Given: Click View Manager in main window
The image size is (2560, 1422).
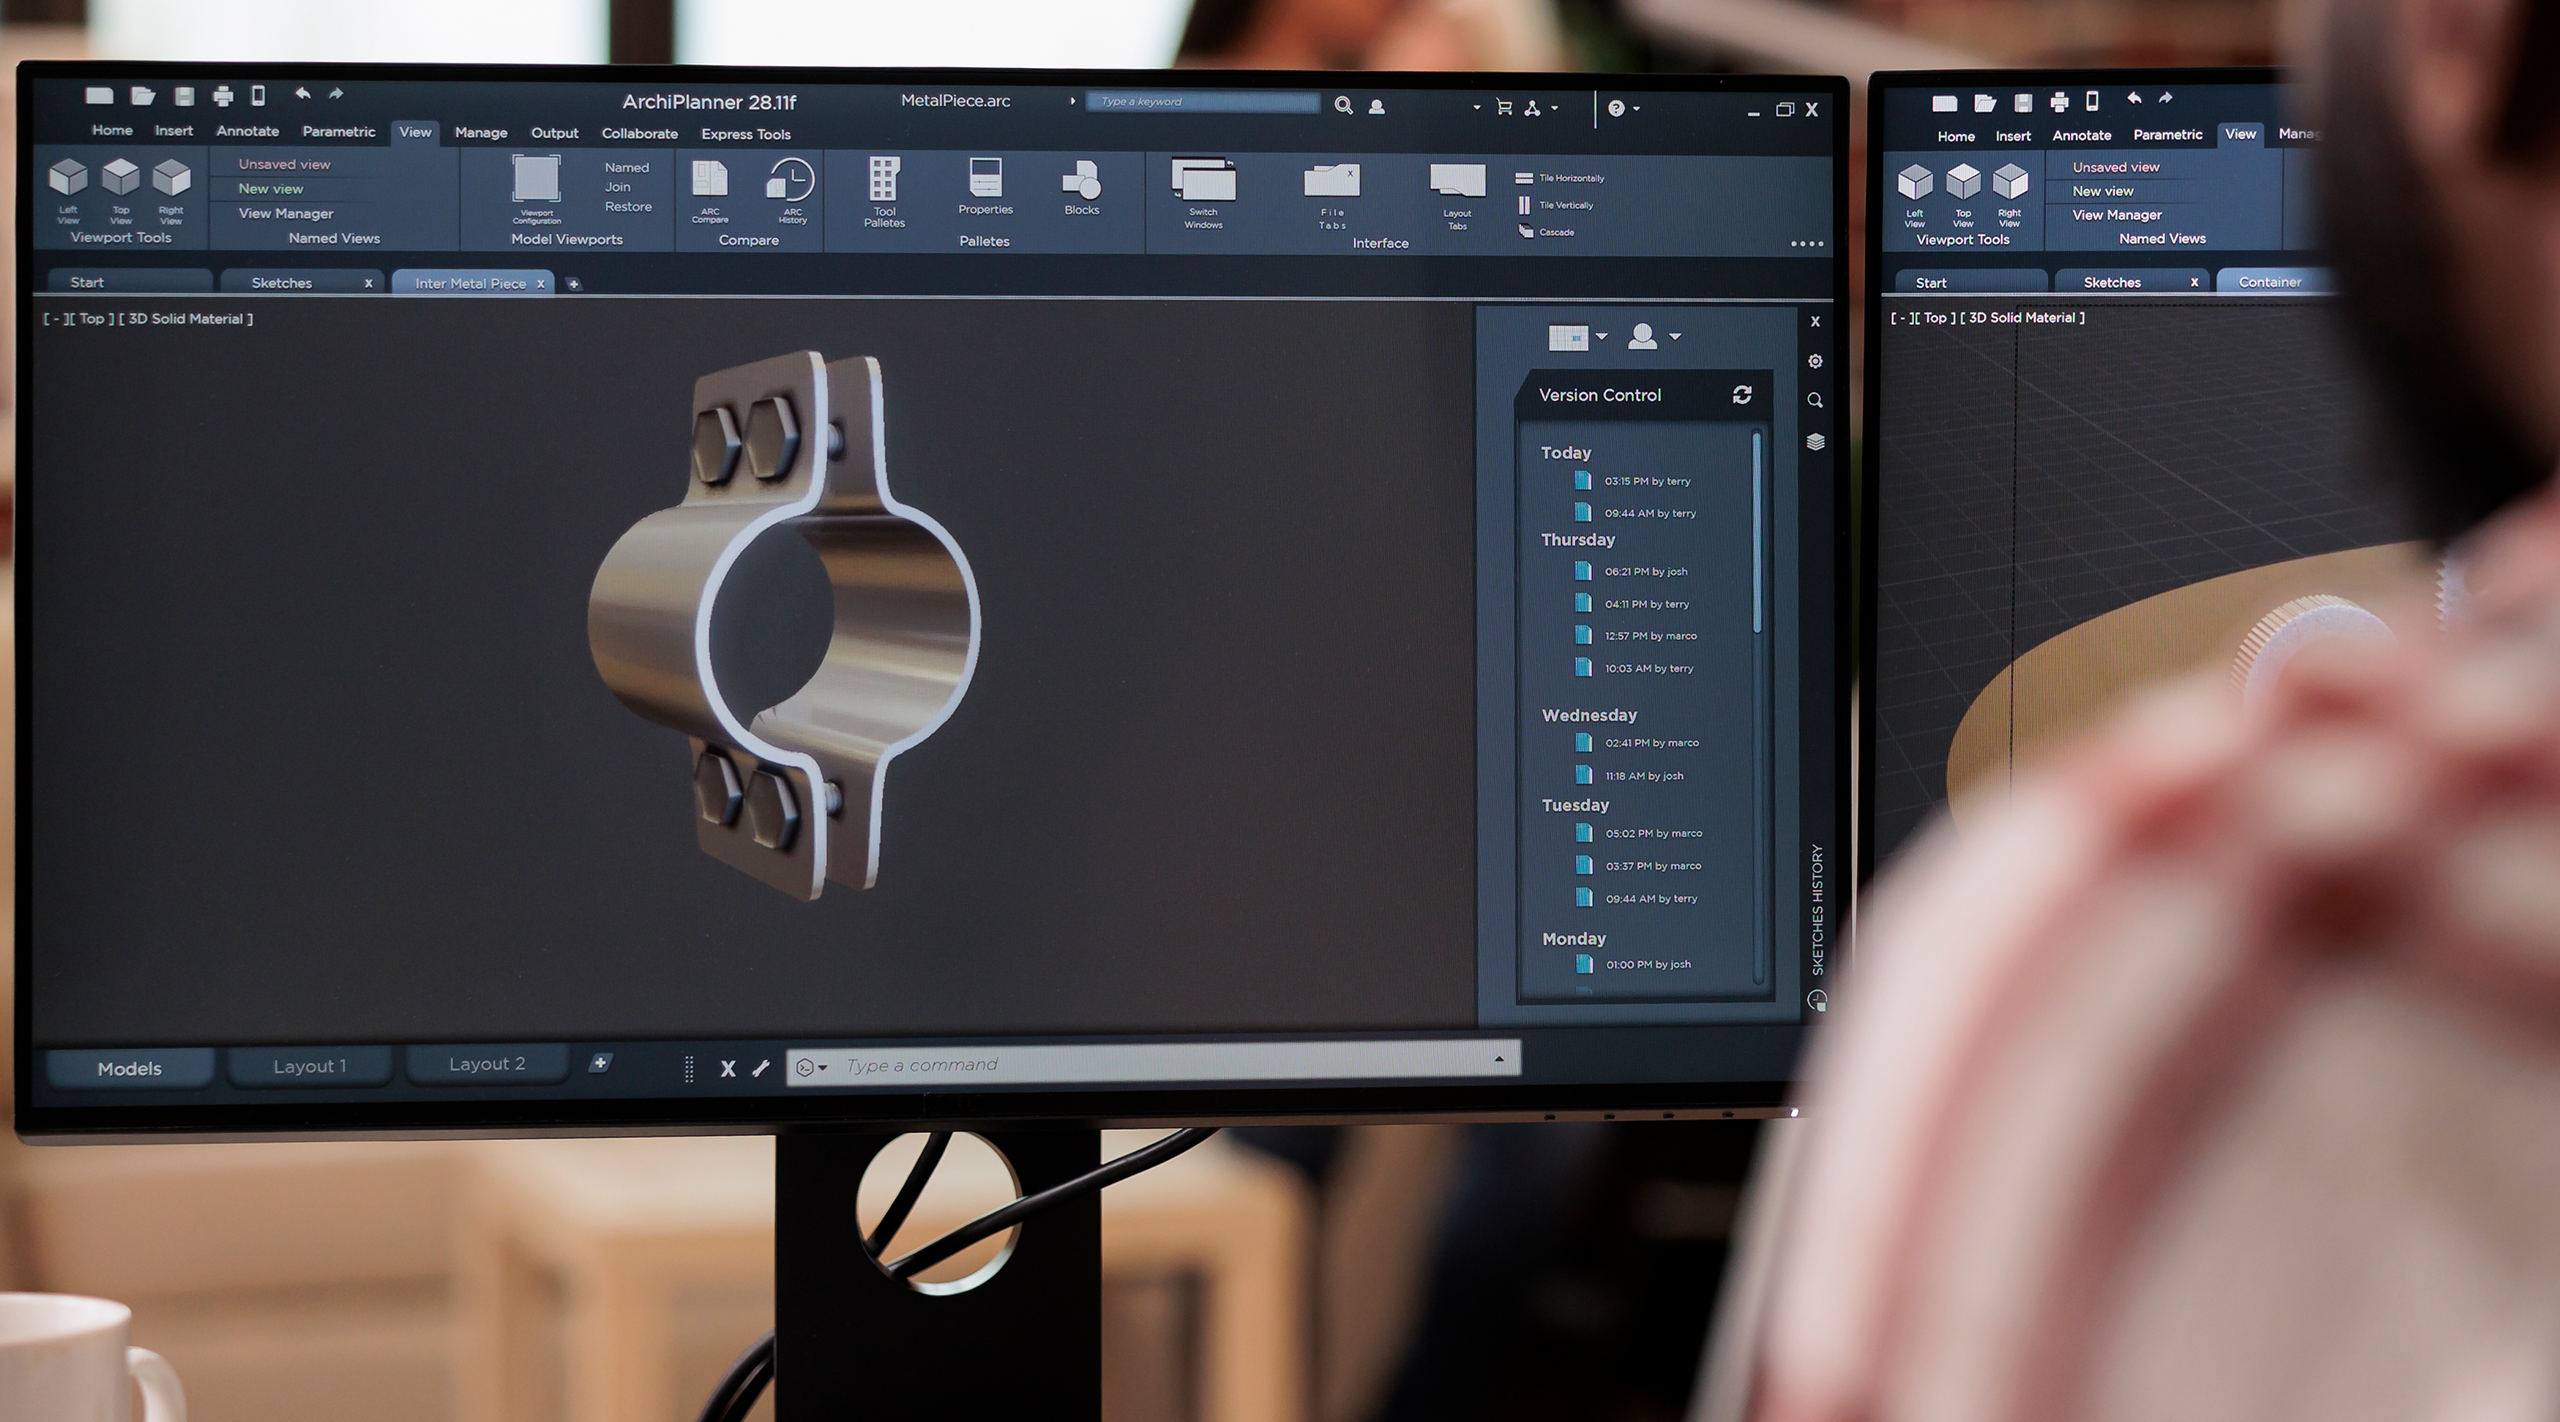Looking at the screenshot, I should pyautogui.click(x=286, y=213).
